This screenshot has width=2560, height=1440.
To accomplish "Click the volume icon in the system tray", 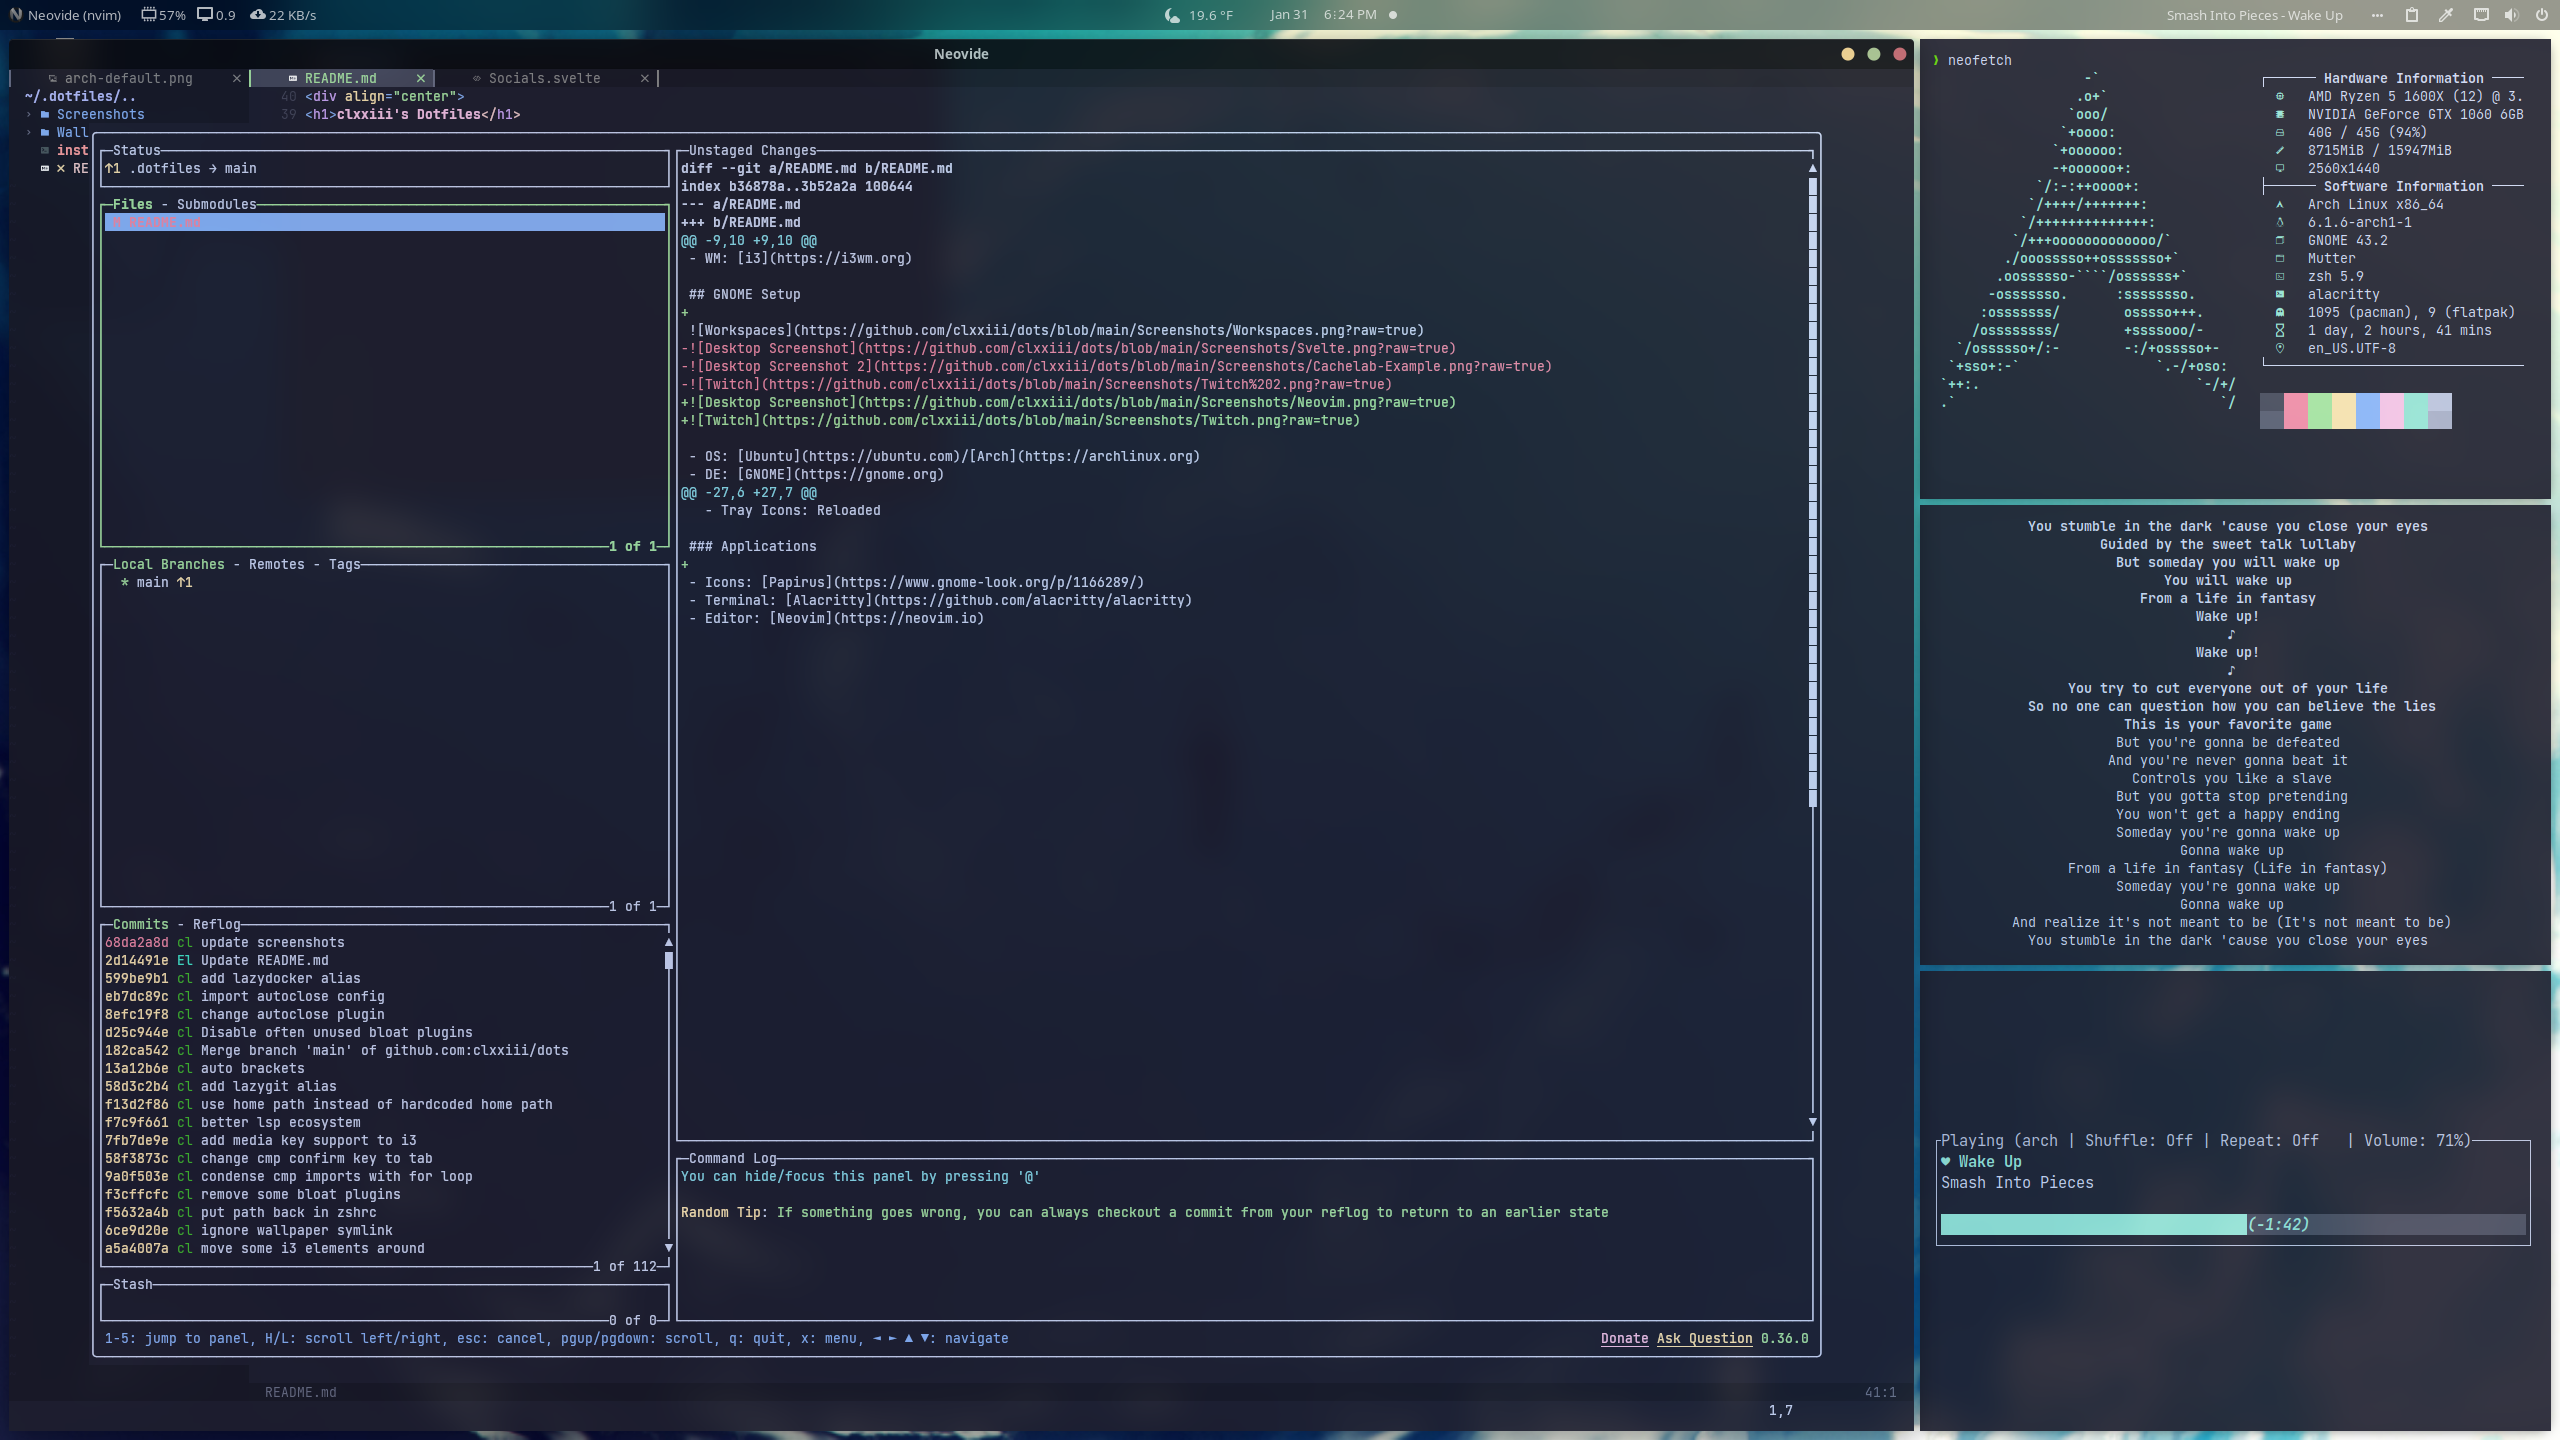I will (2513, 15).
